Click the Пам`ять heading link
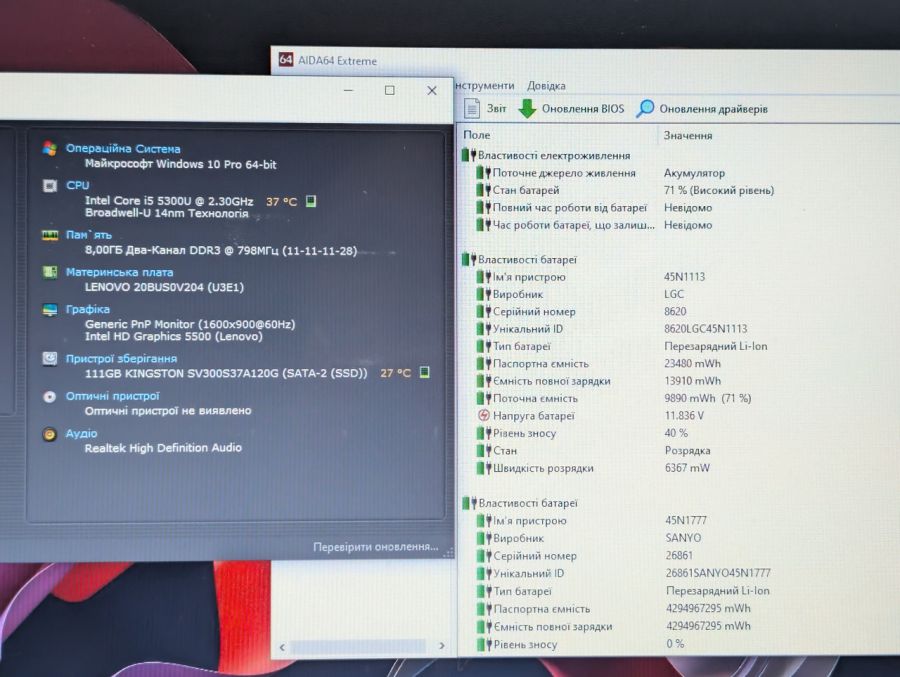900x677 pixels. click(x=88, y=235)
